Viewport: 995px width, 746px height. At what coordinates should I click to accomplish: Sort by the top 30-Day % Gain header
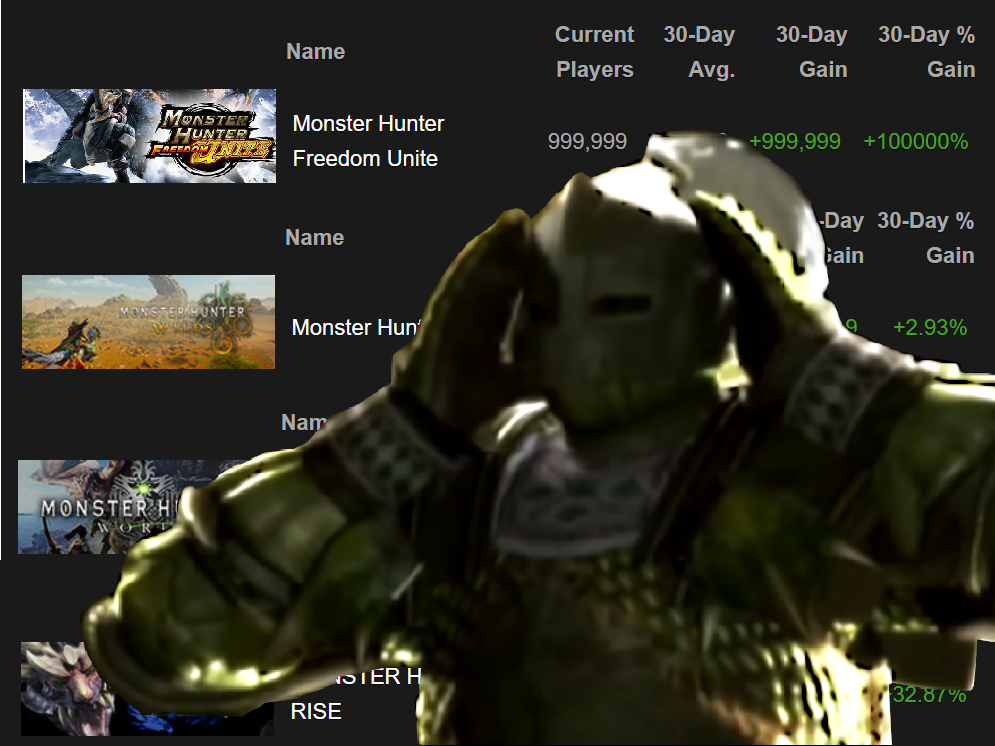coord(926,51)
